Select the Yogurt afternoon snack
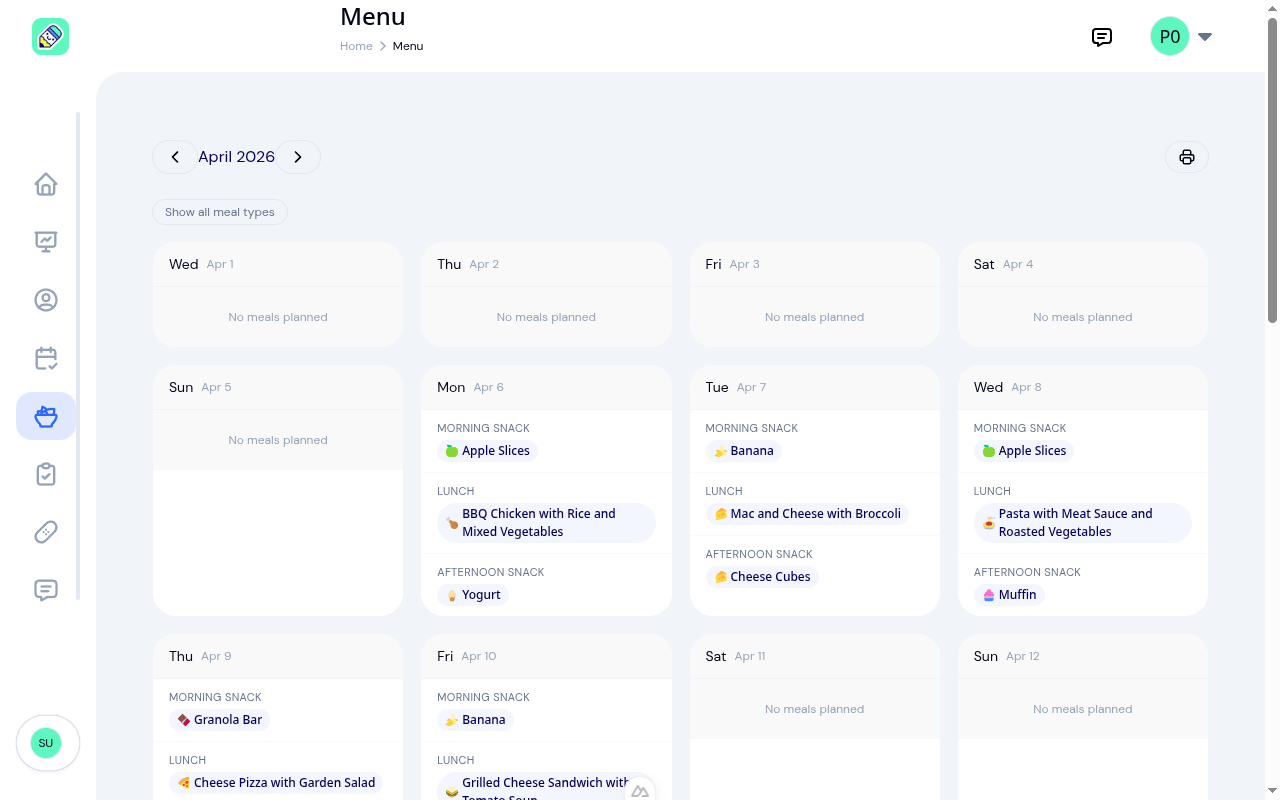 (x=473, y=595)
